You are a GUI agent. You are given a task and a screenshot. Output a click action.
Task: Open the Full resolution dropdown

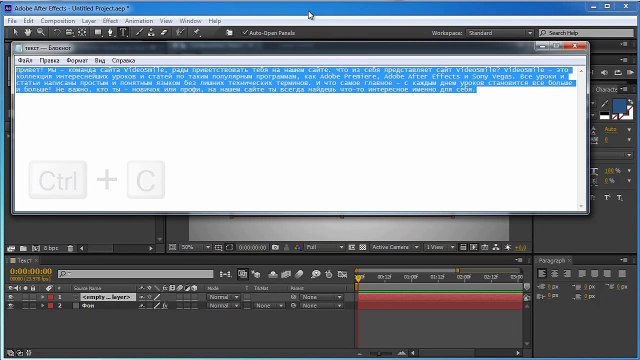coord(324,247)
